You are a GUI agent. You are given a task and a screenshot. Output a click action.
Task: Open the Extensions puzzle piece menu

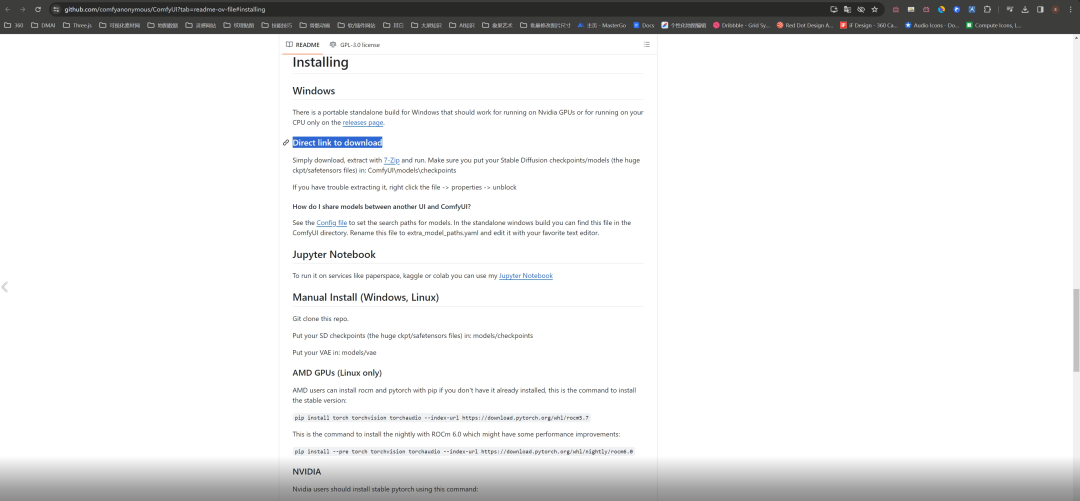pyautogui.click(x=987, y=10)
